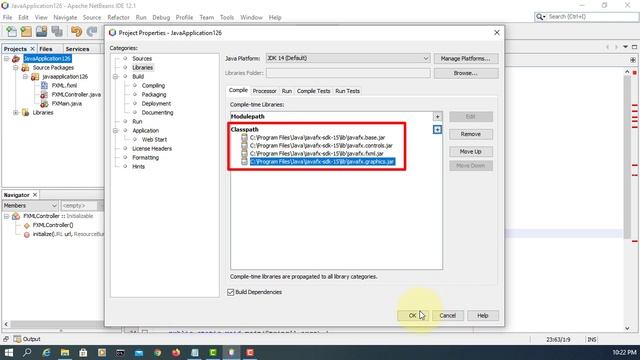Open File Explorer from the taskbar
The image size is (640, 360).
coord(64,352)
